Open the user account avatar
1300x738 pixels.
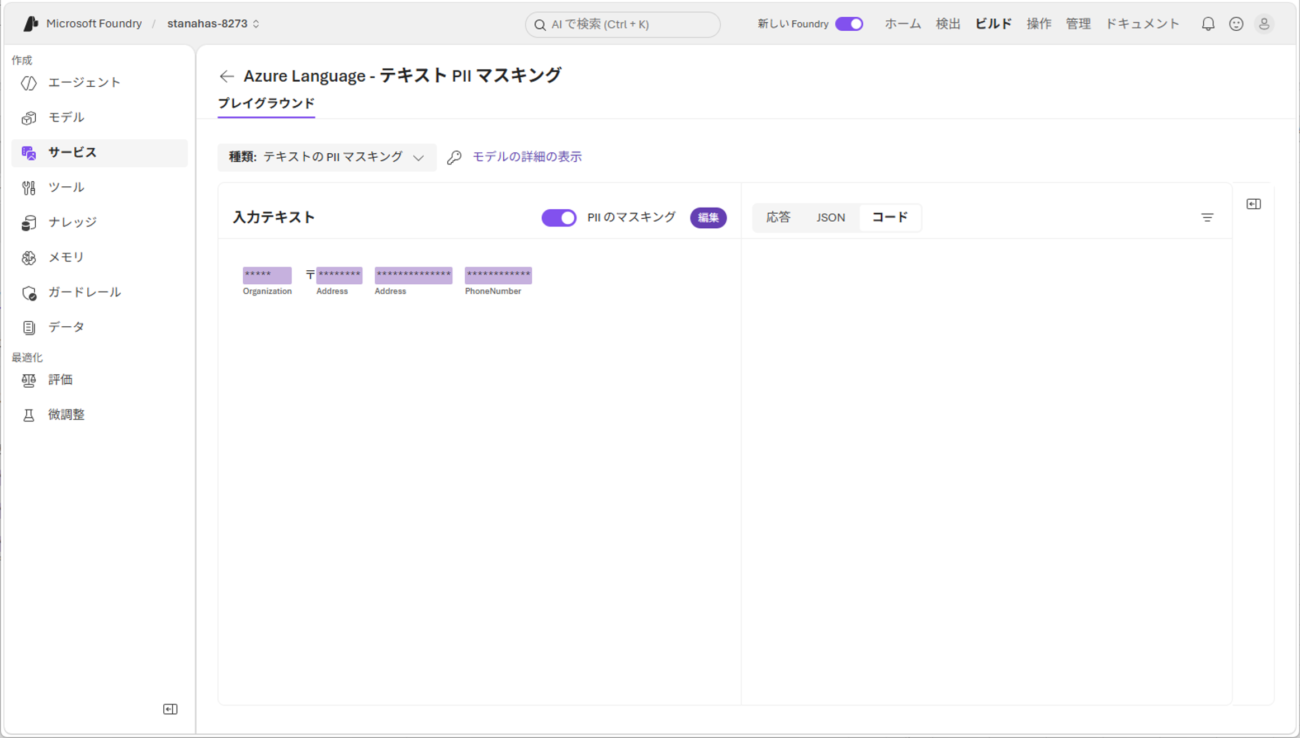click(x=1264, y=24)
